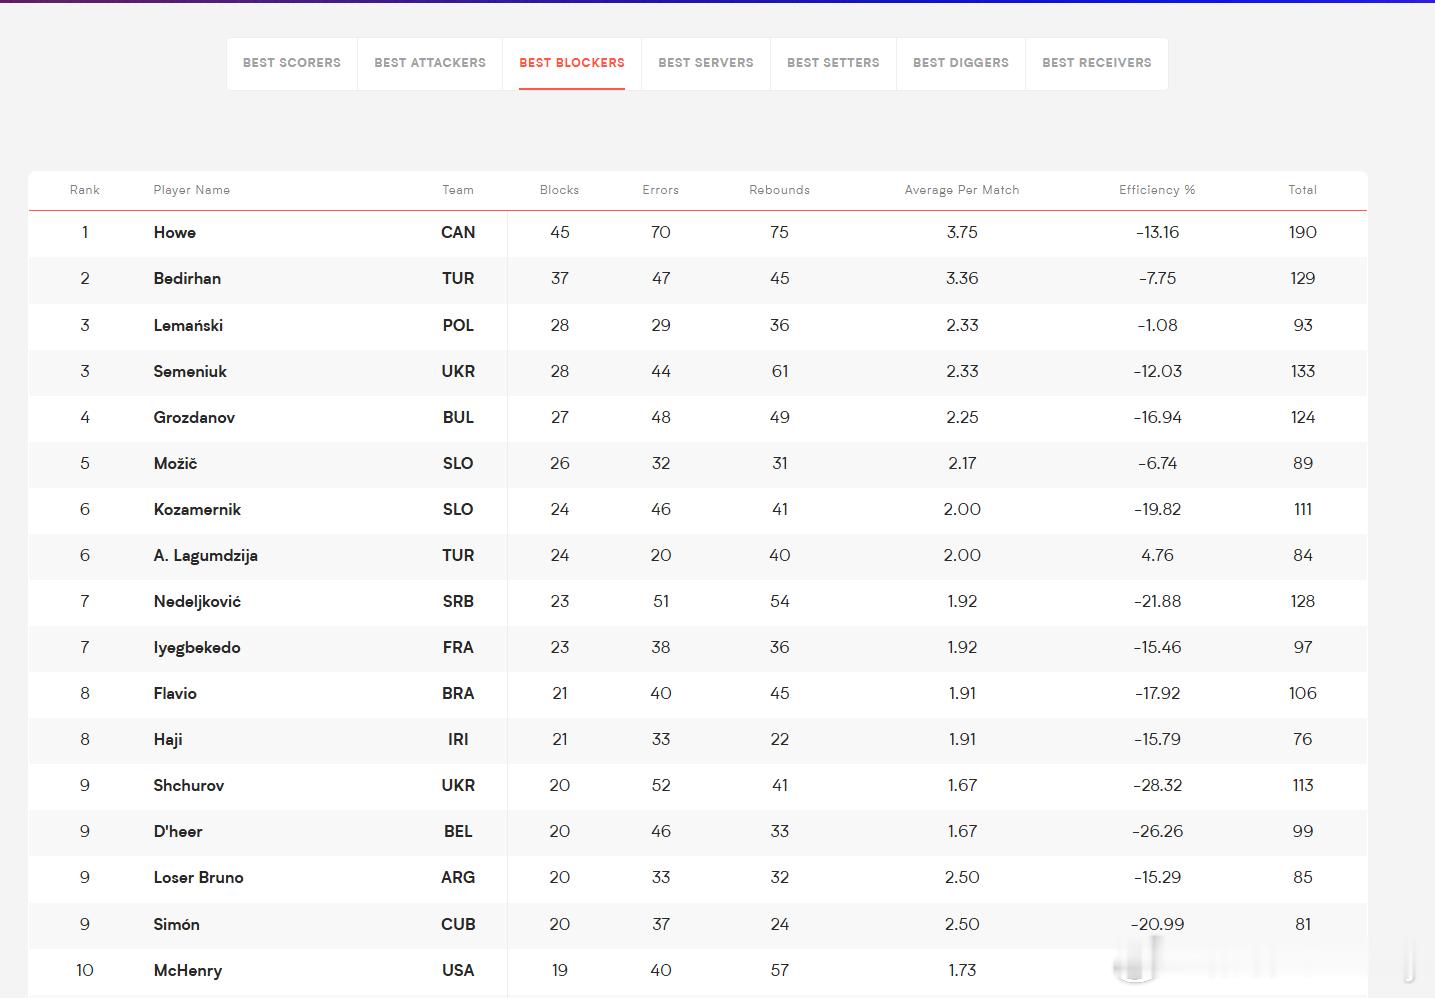Image resolution: width=1435 pixels, height=998 pixels.
Task: Select player Možič
Action: tap(175, 463)
